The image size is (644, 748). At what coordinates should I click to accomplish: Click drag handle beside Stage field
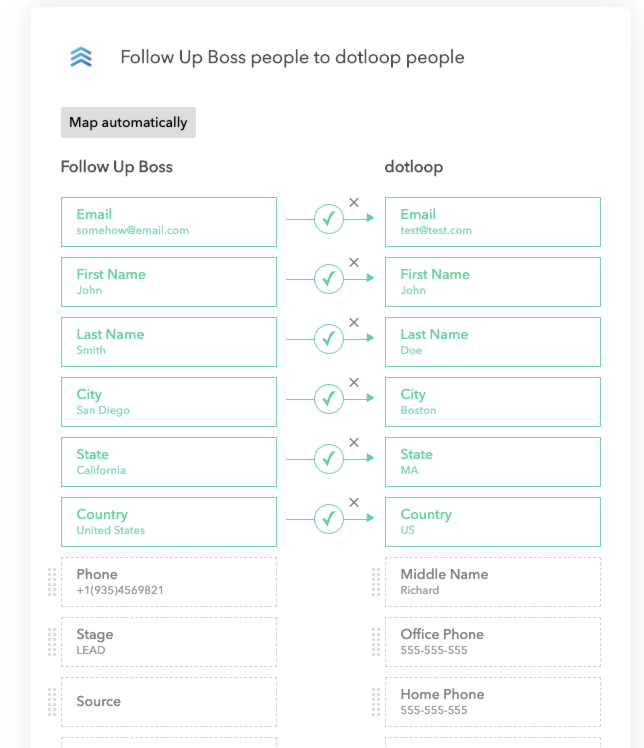[52, 642]
